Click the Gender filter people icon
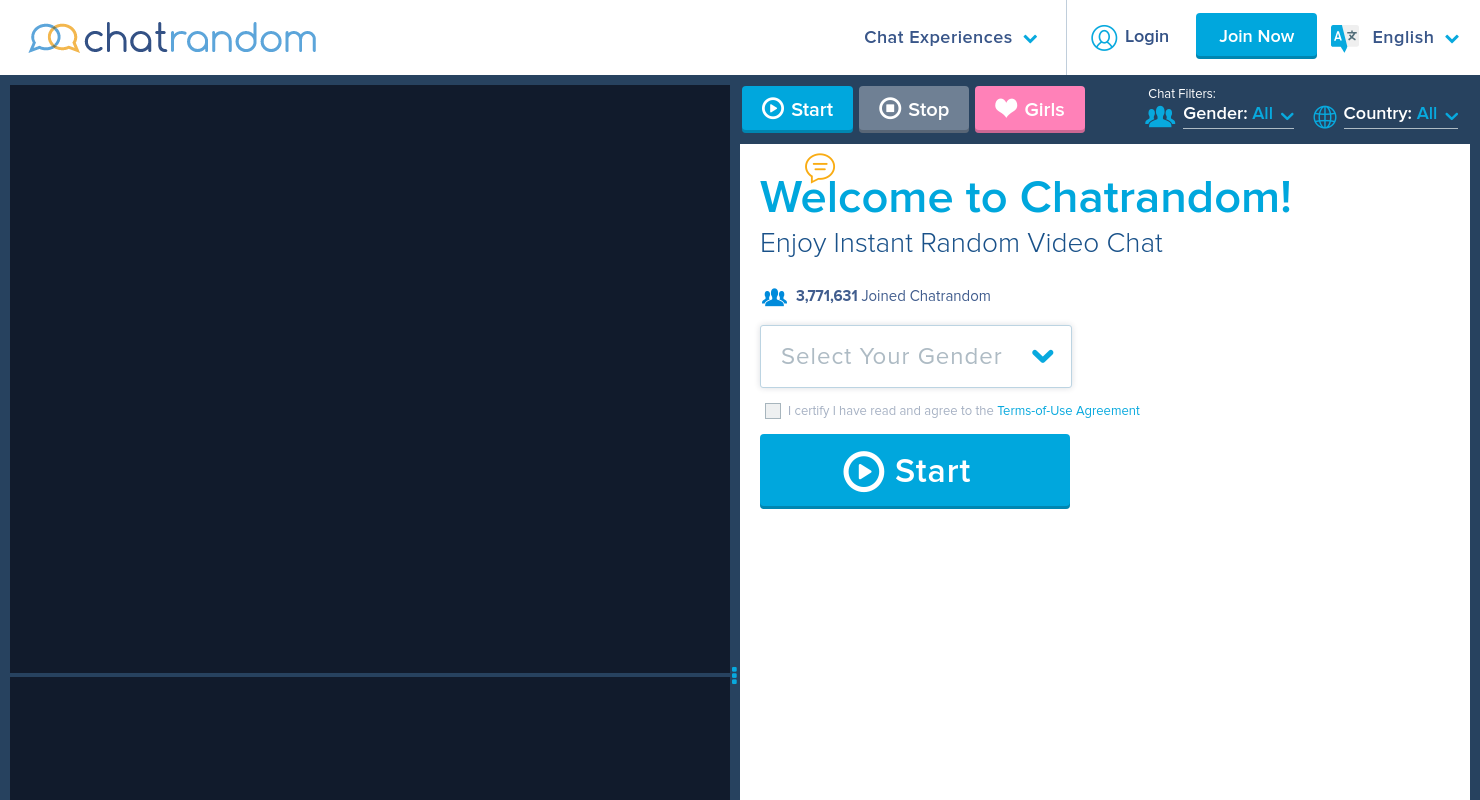 [x=1160, y=117]
